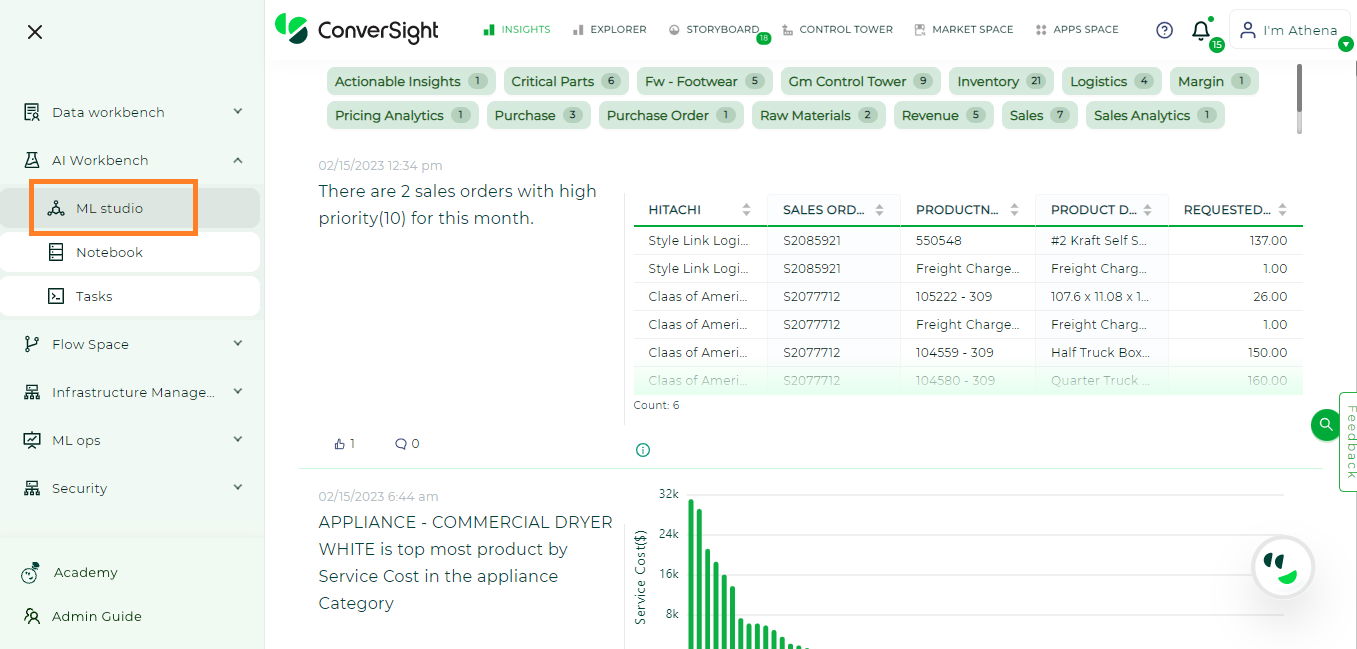This screenshot has height=649, width=1357.
Task: Expand the Security chevron
Action: (x=238, y=487)
